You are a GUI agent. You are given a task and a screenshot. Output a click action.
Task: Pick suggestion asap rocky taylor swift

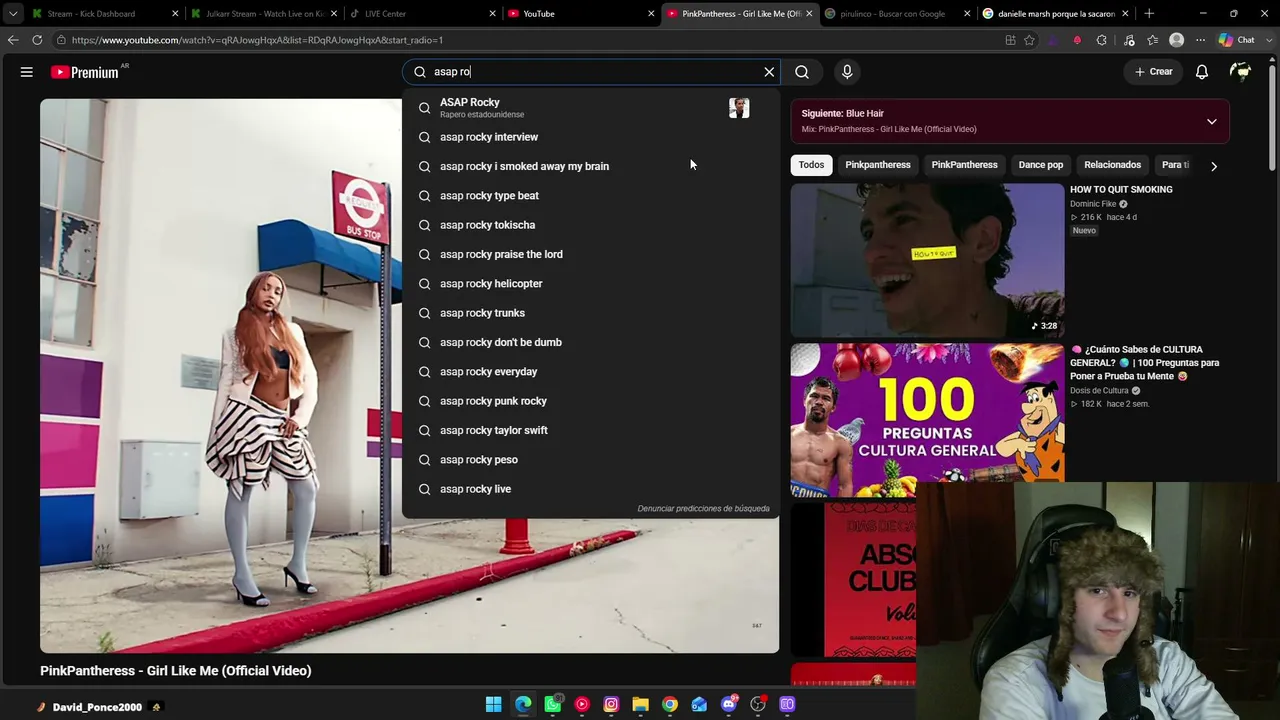(590, 430)
